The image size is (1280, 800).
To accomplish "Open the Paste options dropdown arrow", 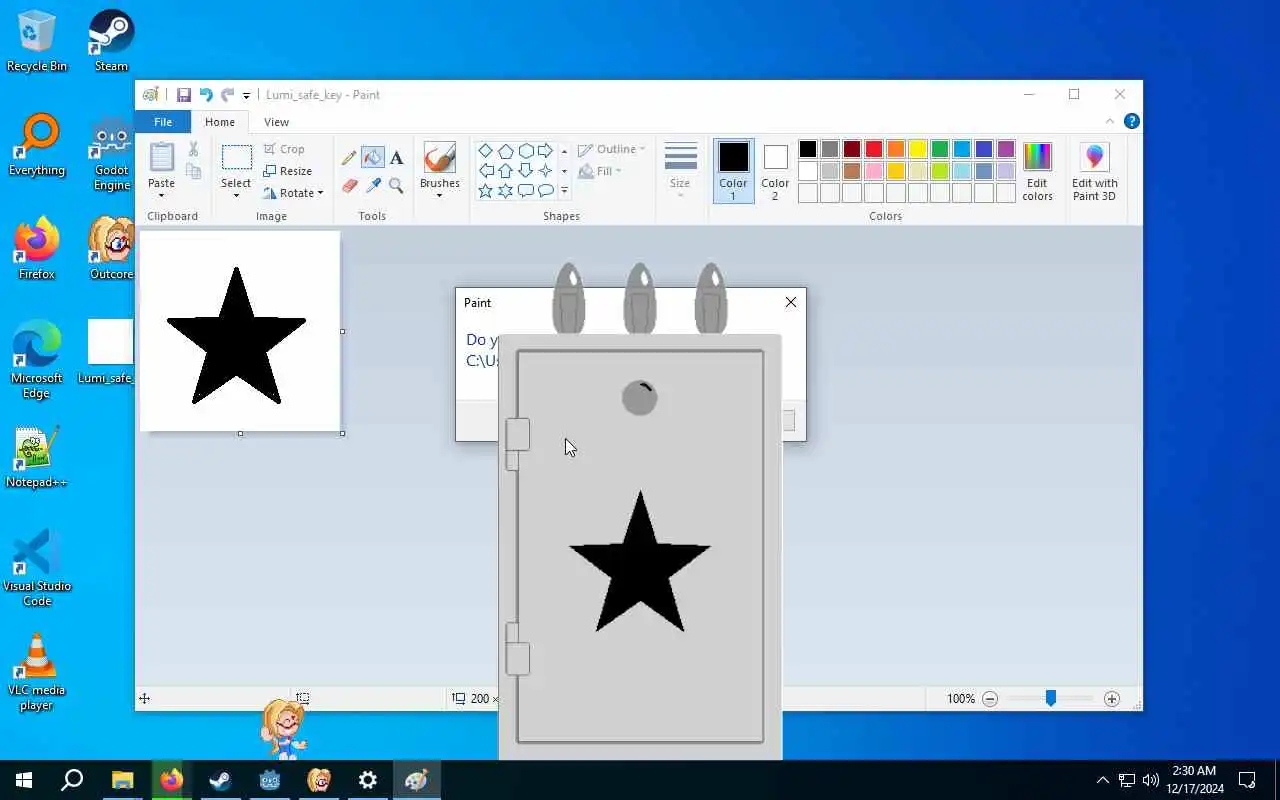I will [161, 195].
